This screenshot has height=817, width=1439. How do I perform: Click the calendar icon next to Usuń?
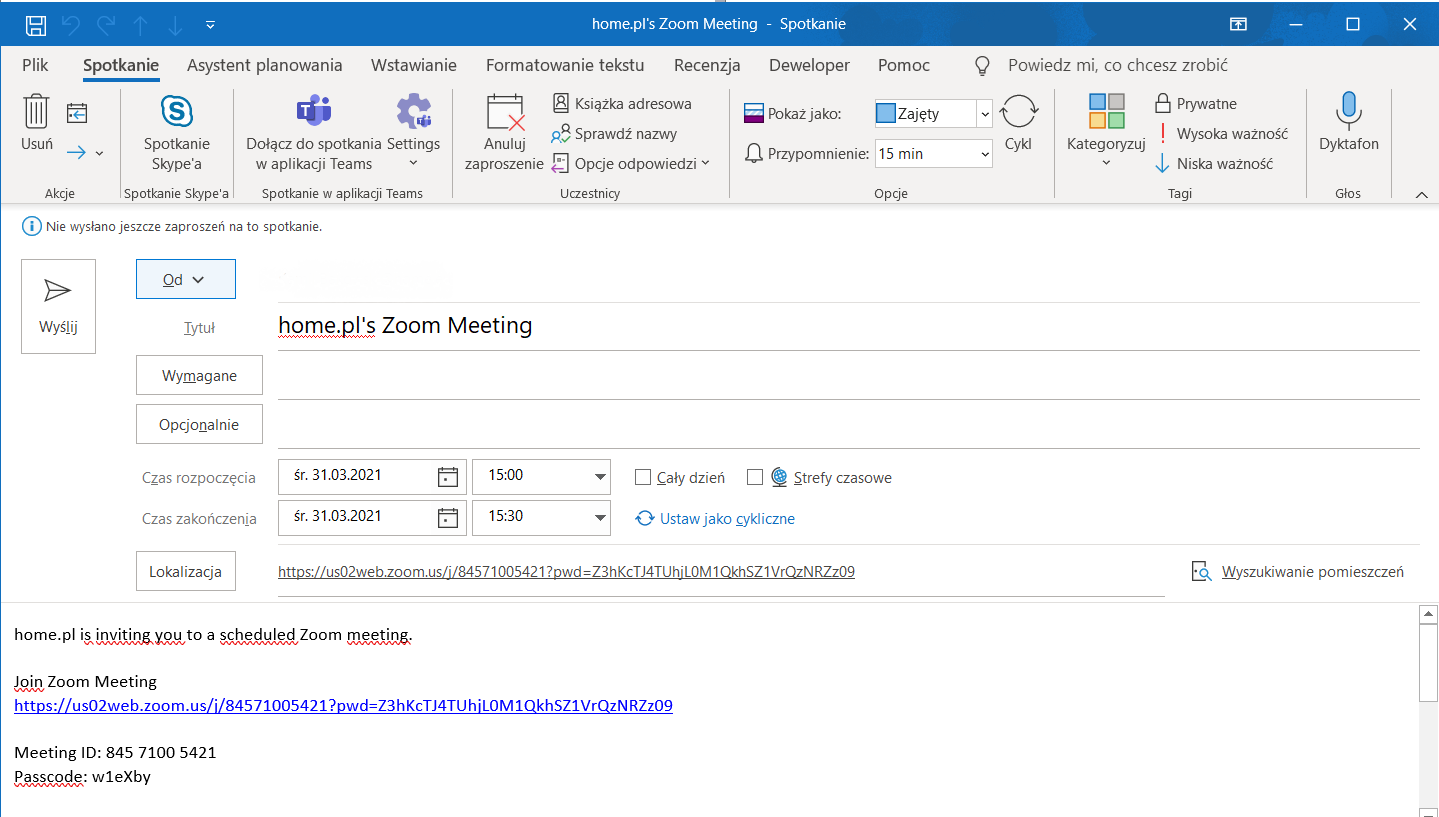click(x=77, y=113)
